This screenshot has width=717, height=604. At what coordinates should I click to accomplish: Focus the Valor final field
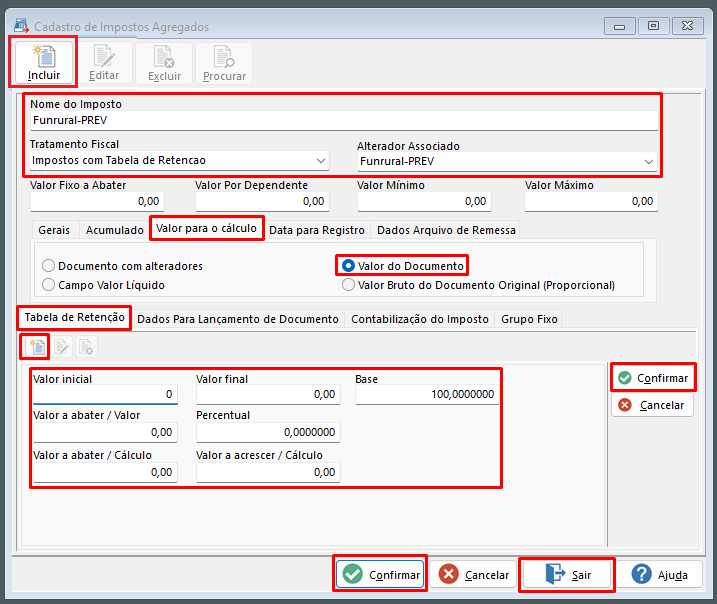(268, 395)
